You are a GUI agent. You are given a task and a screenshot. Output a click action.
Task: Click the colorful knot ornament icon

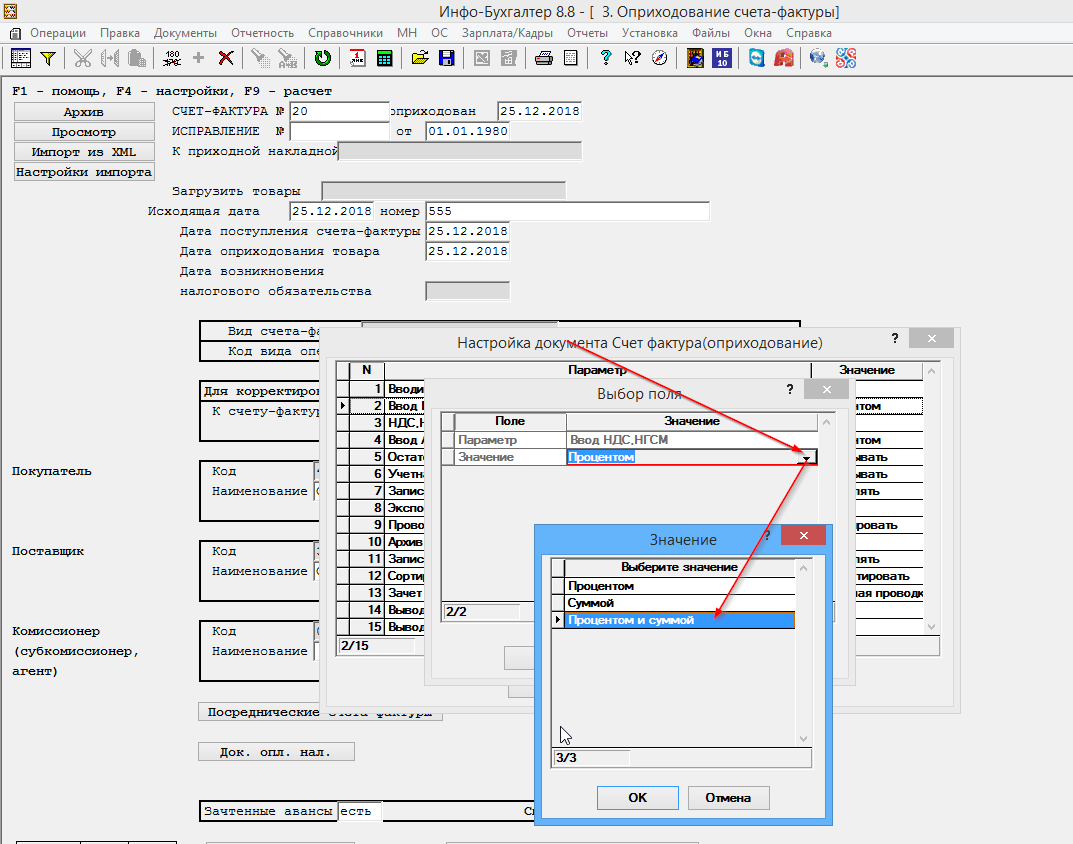846,58
